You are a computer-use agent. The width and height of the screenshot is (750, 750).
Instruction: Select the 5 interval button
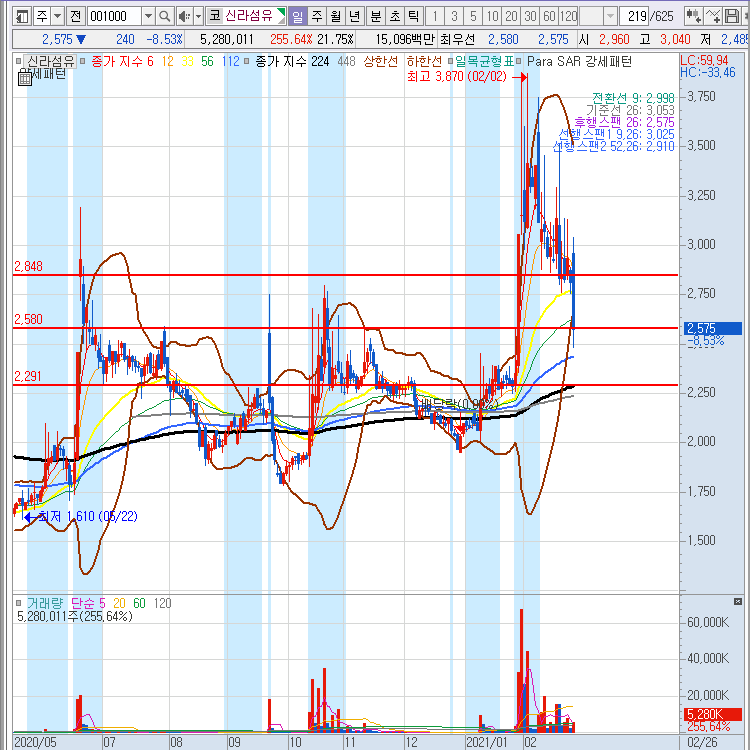coord(473,17)
